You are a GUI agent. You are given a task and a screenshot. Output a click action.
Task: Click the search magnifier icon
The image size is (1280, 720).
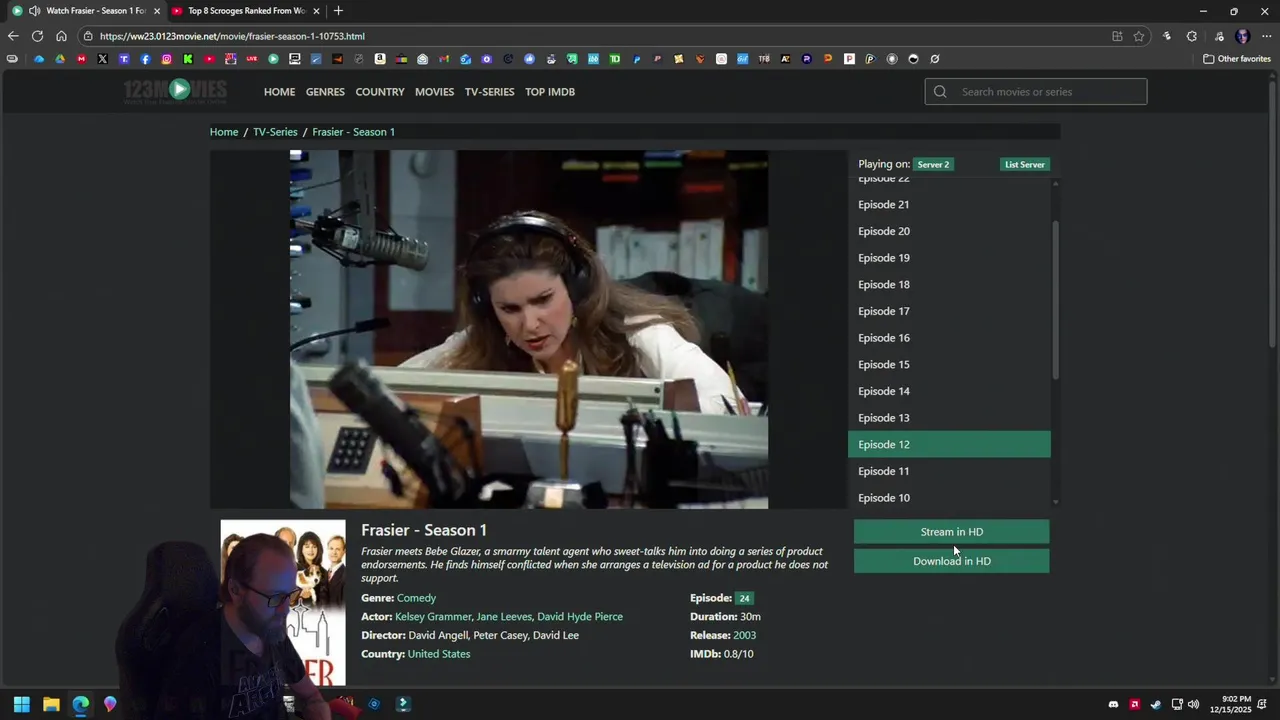[940, 92]
